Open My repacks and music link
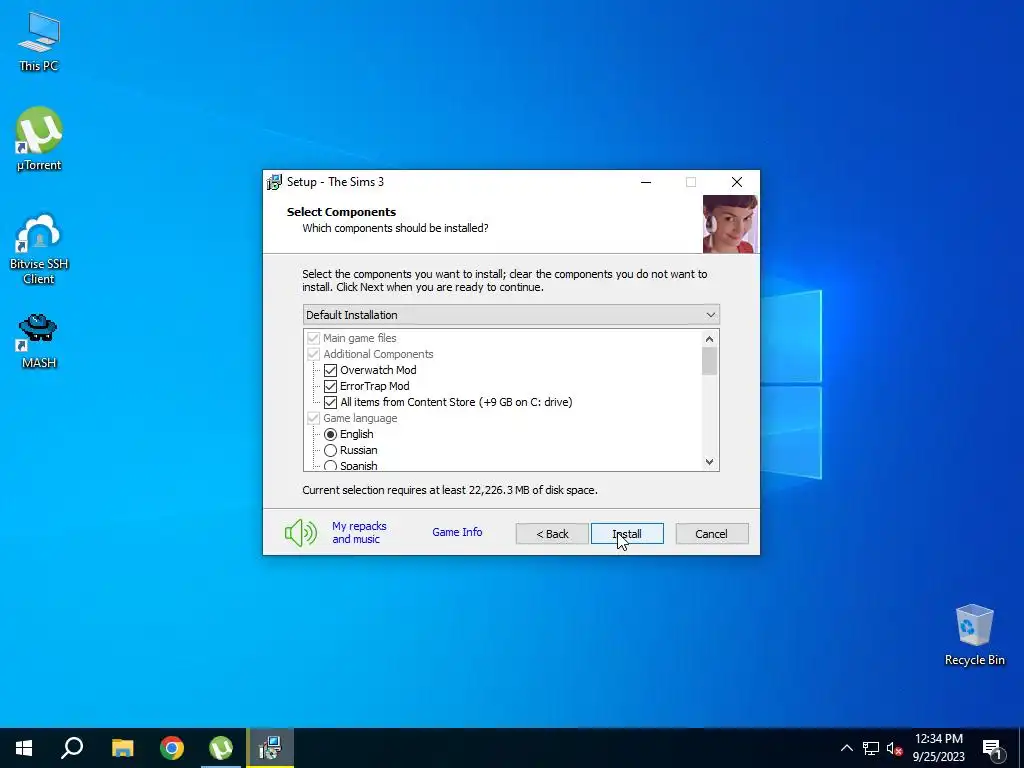The width and height of the screenshot is (1024, 768). tap(359, 533)
